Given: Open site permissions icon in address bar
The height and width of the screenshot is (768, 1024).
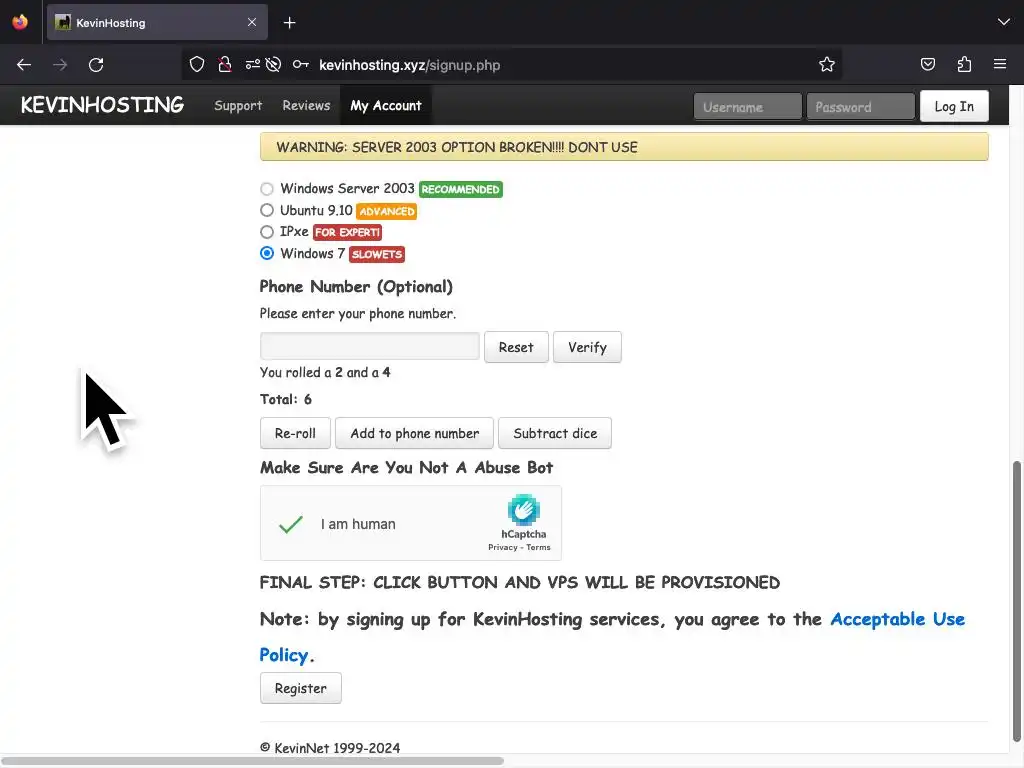Looking at the screenshot, I should [x=253, y=64].
